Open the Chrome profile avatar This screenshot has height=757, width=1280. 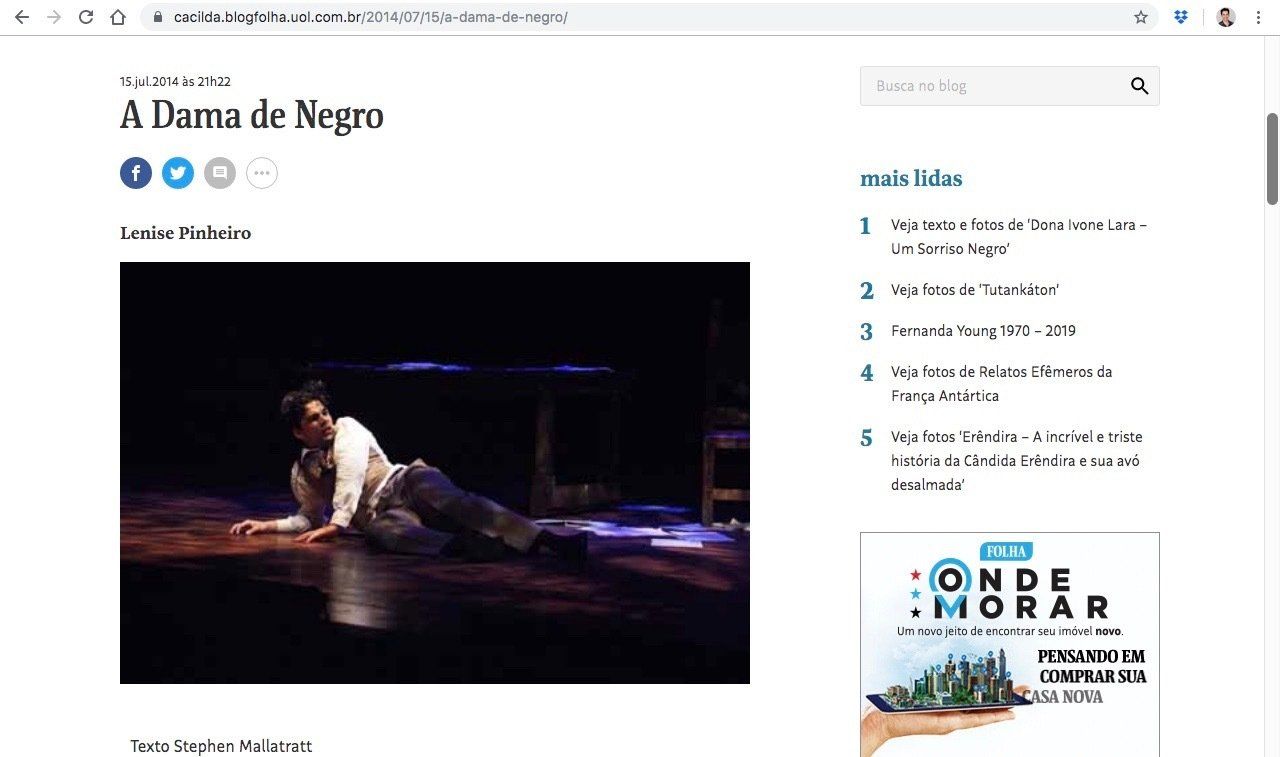point(1225,17)
